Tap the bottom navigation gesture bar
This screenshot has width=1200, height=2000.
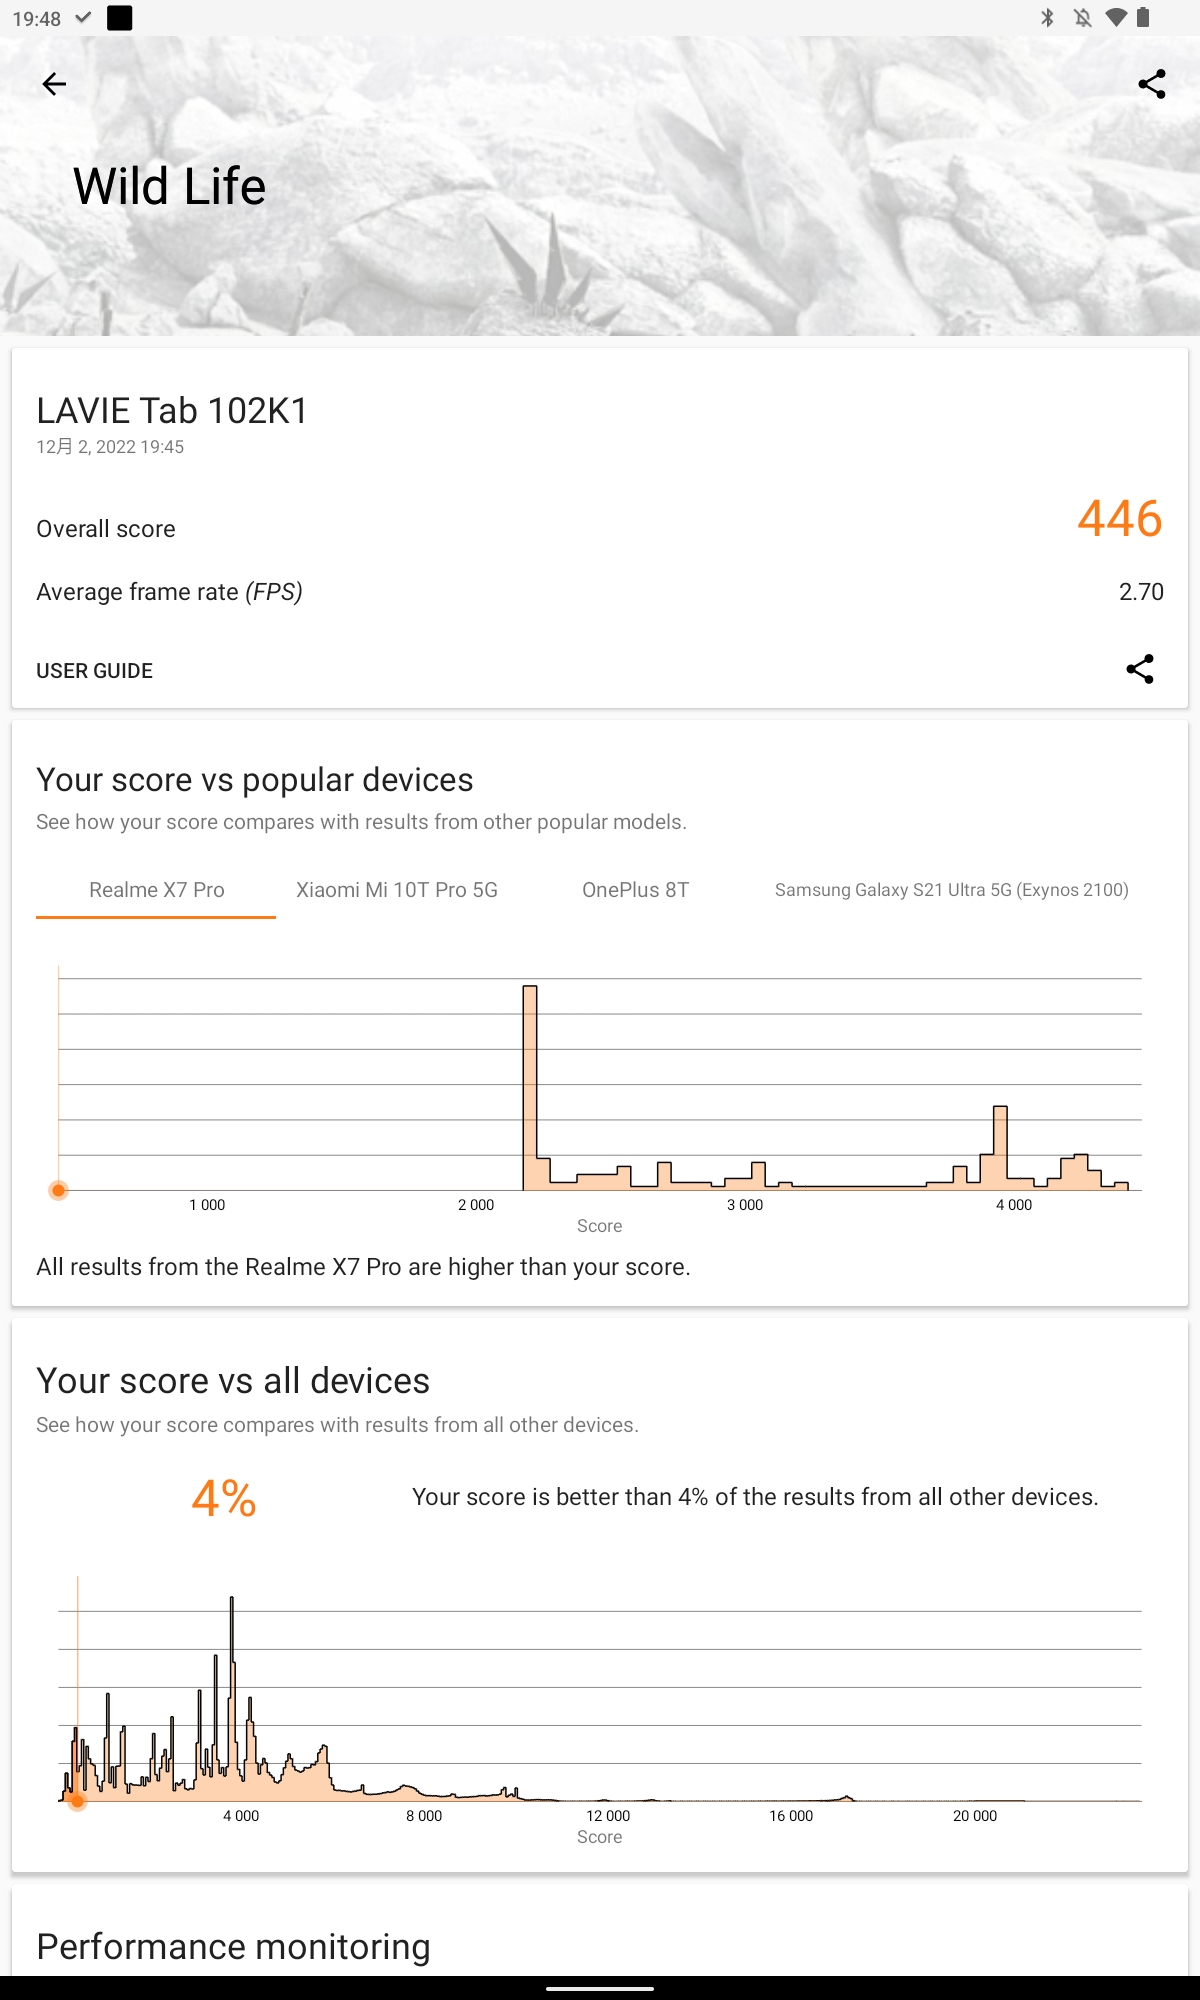[600, 1988]
